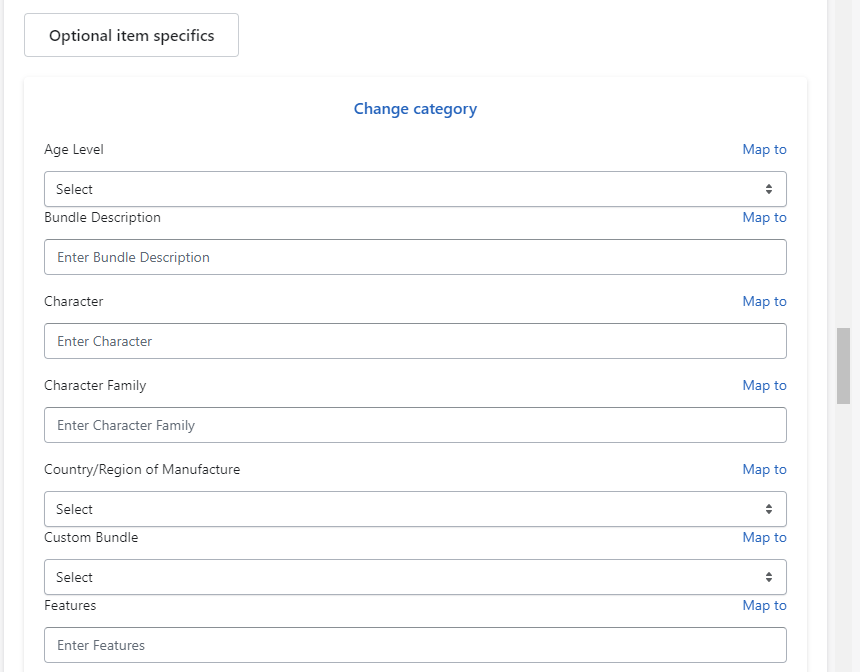Viewport: 860px width, 672px height.
Task: Focus the Enter Features input field
Action: click(415, 645)
